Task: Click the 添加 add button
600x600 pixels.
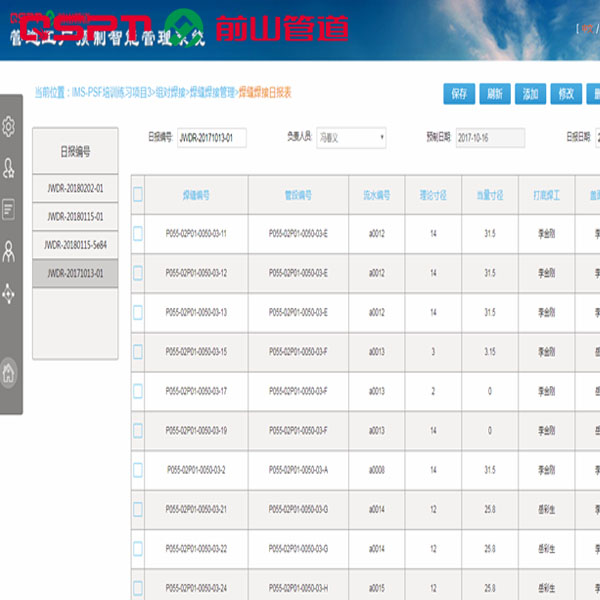Action: click(x=529, y=94)
